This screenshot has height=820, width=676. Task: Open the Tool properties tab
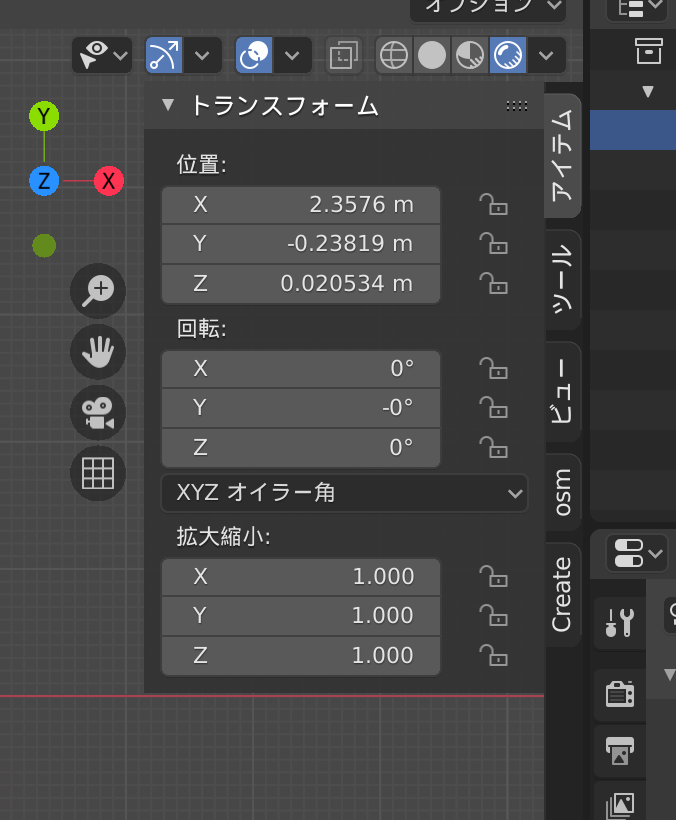pos(620,623)
